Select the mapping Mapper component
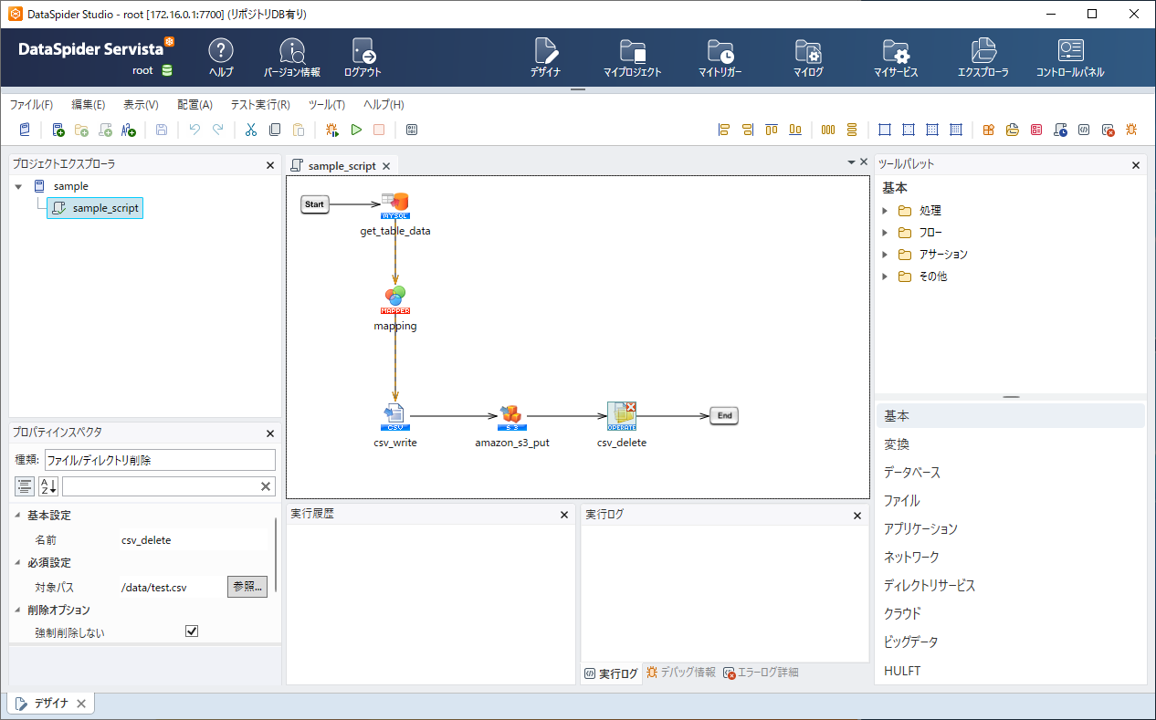The height and width of the screenshot is (720, 1156). click(x=395, y=300)
